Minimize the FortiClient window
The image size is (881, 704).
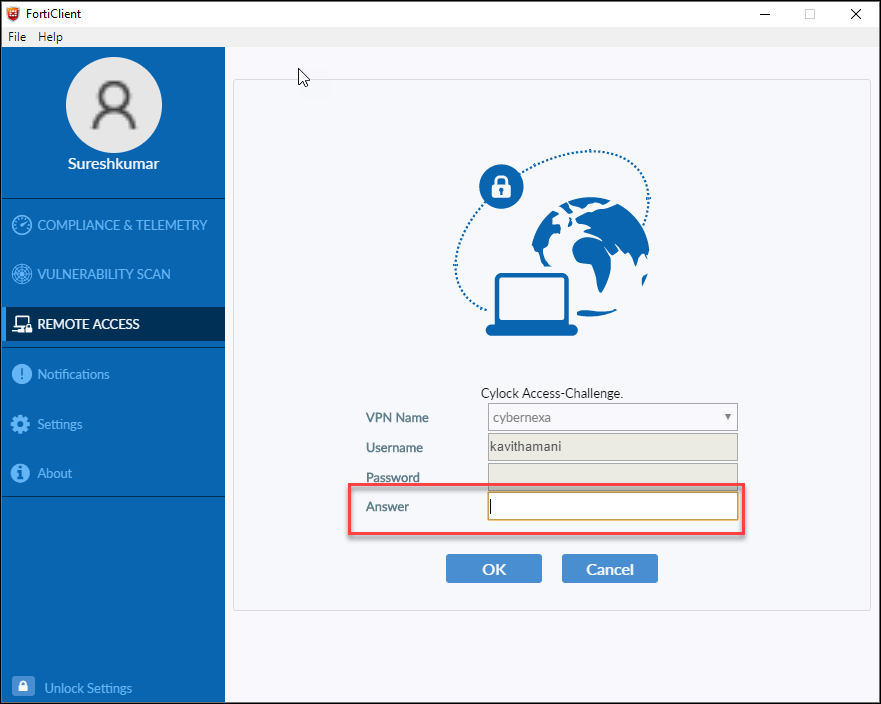(x=765, y=14)
